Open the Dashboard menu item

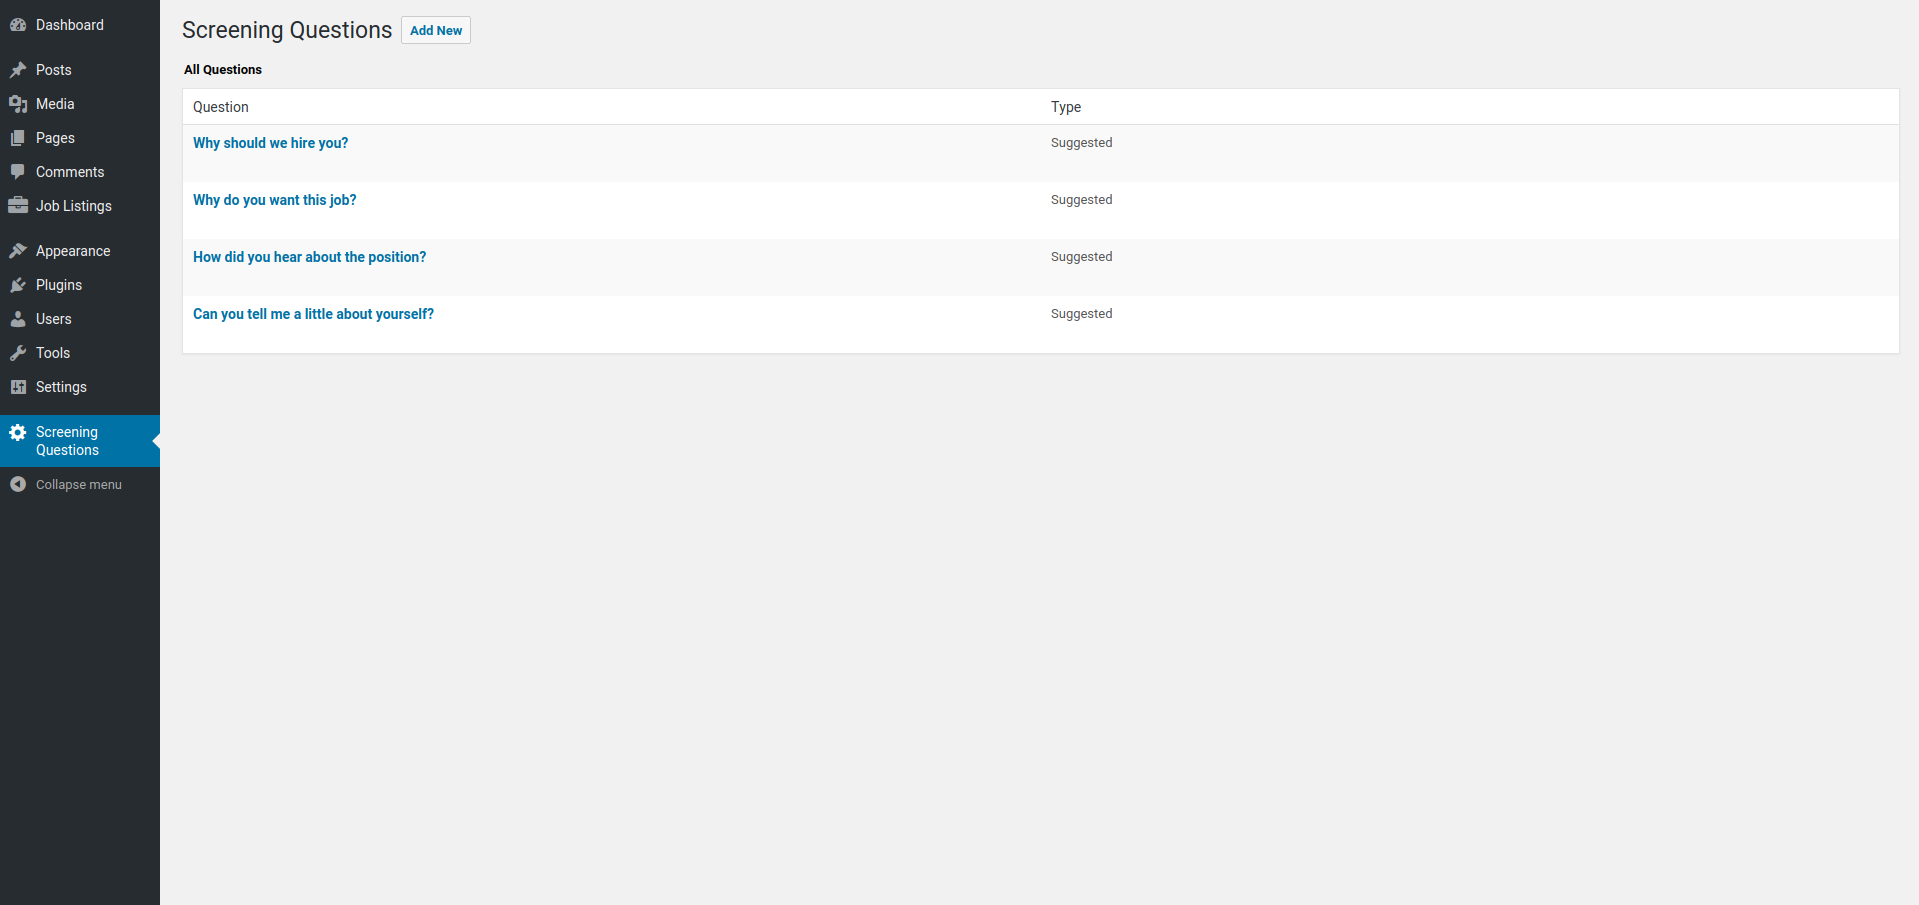(x=70, y=25)
